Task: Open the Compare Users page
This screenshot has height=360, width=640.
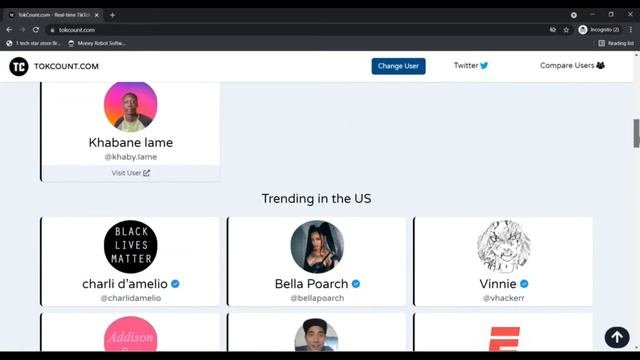Action: (572, 66)
